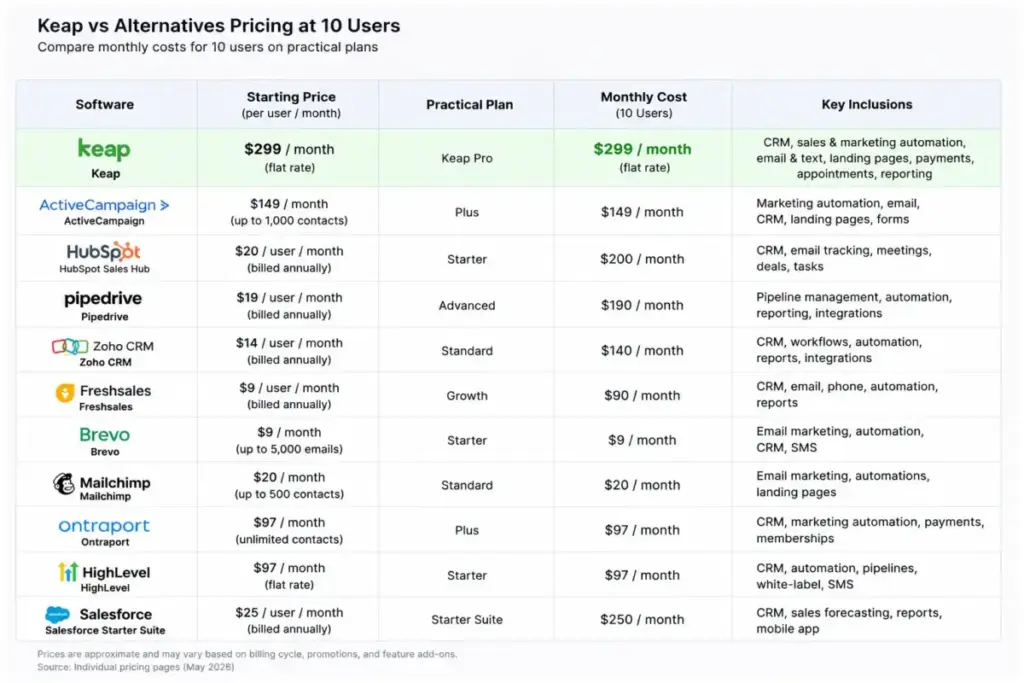Click the Salesforce cloud icon

(57, 614)
